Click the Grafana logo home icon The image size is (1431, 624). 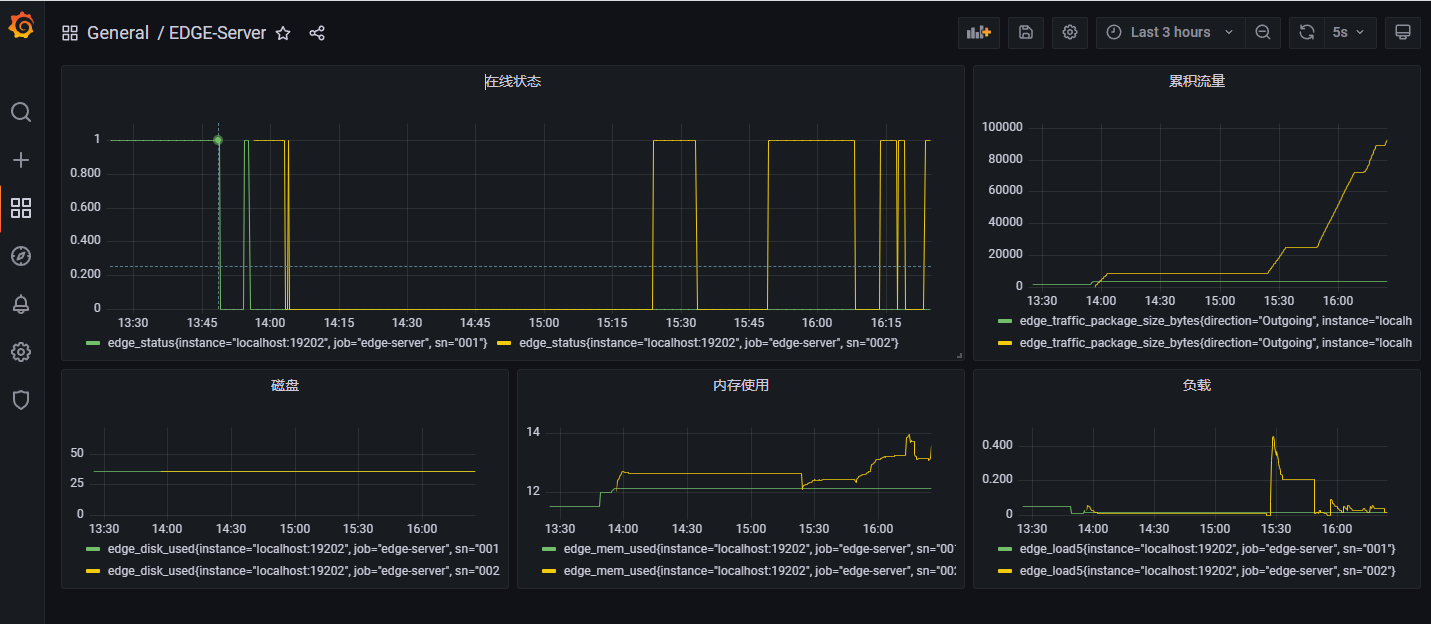[x=21, y=27]
